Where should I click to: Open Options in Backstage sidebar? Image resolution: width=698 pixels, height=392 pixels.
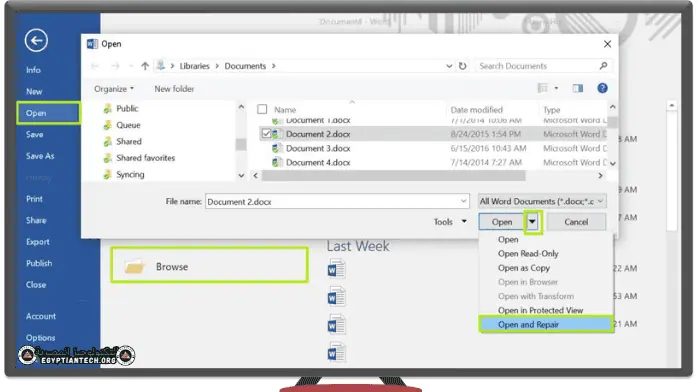click(41, 338)
